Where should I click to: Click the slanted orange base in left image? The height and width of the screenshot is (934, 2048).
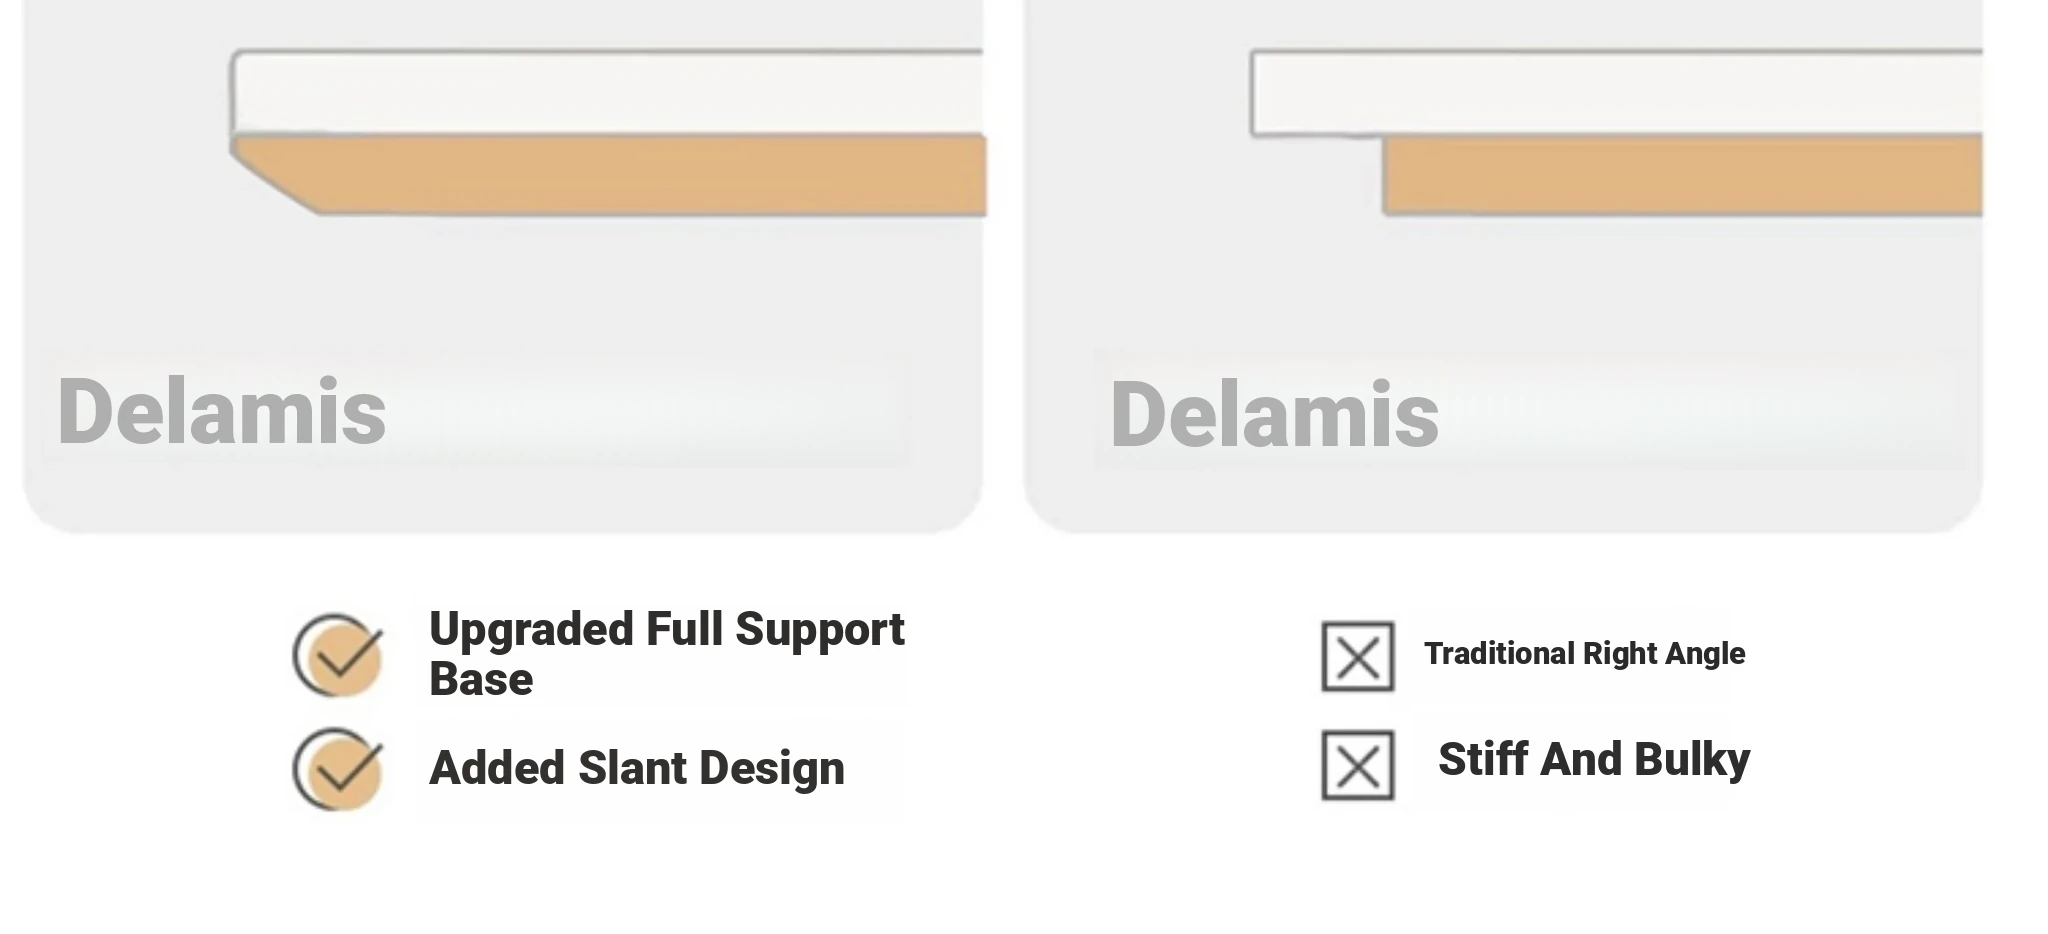point(609,175)
